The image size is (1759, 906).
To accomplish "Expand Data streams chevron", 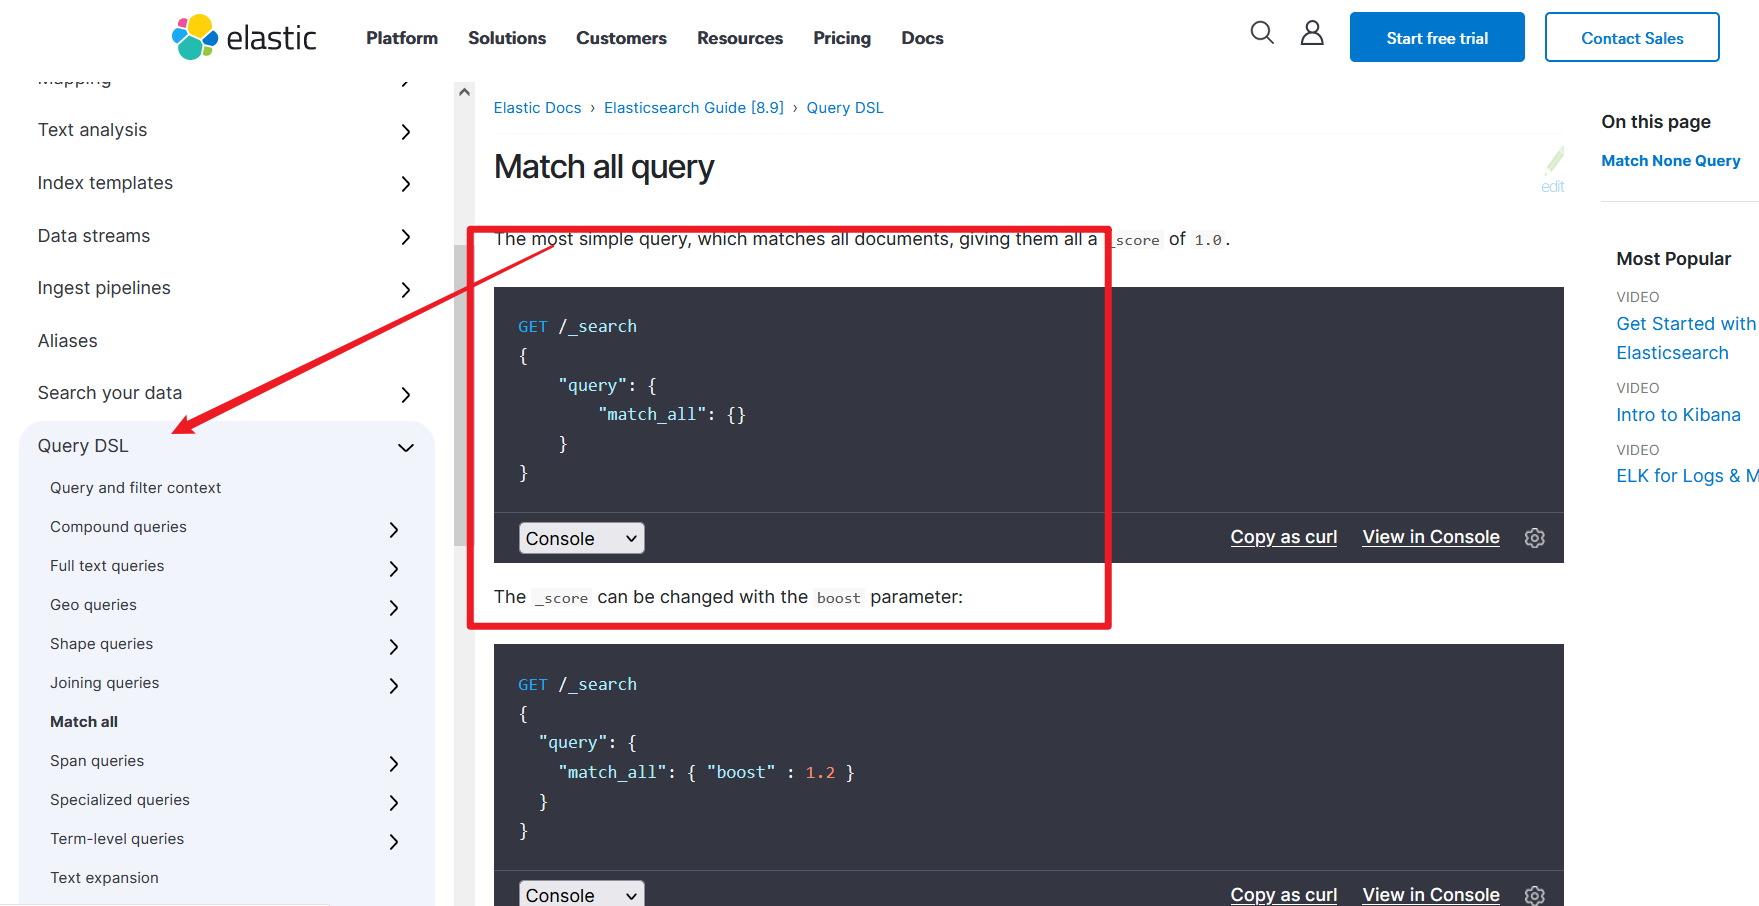I will pyautogui.click(x=405, y=237).
